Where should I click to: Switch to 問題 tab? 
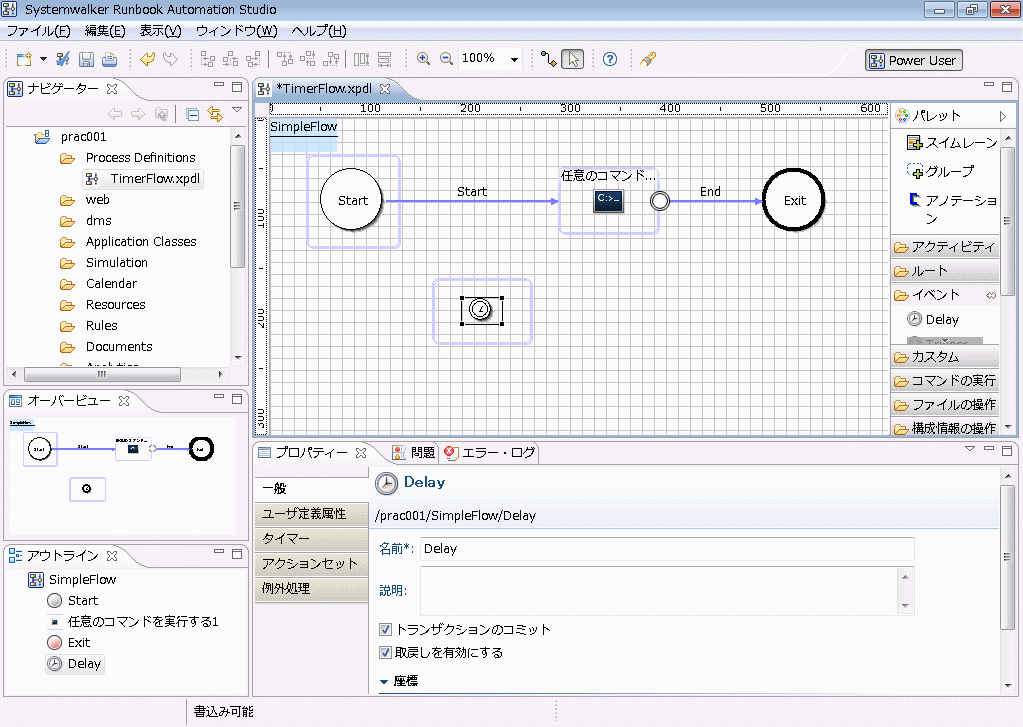pos(414,452)
